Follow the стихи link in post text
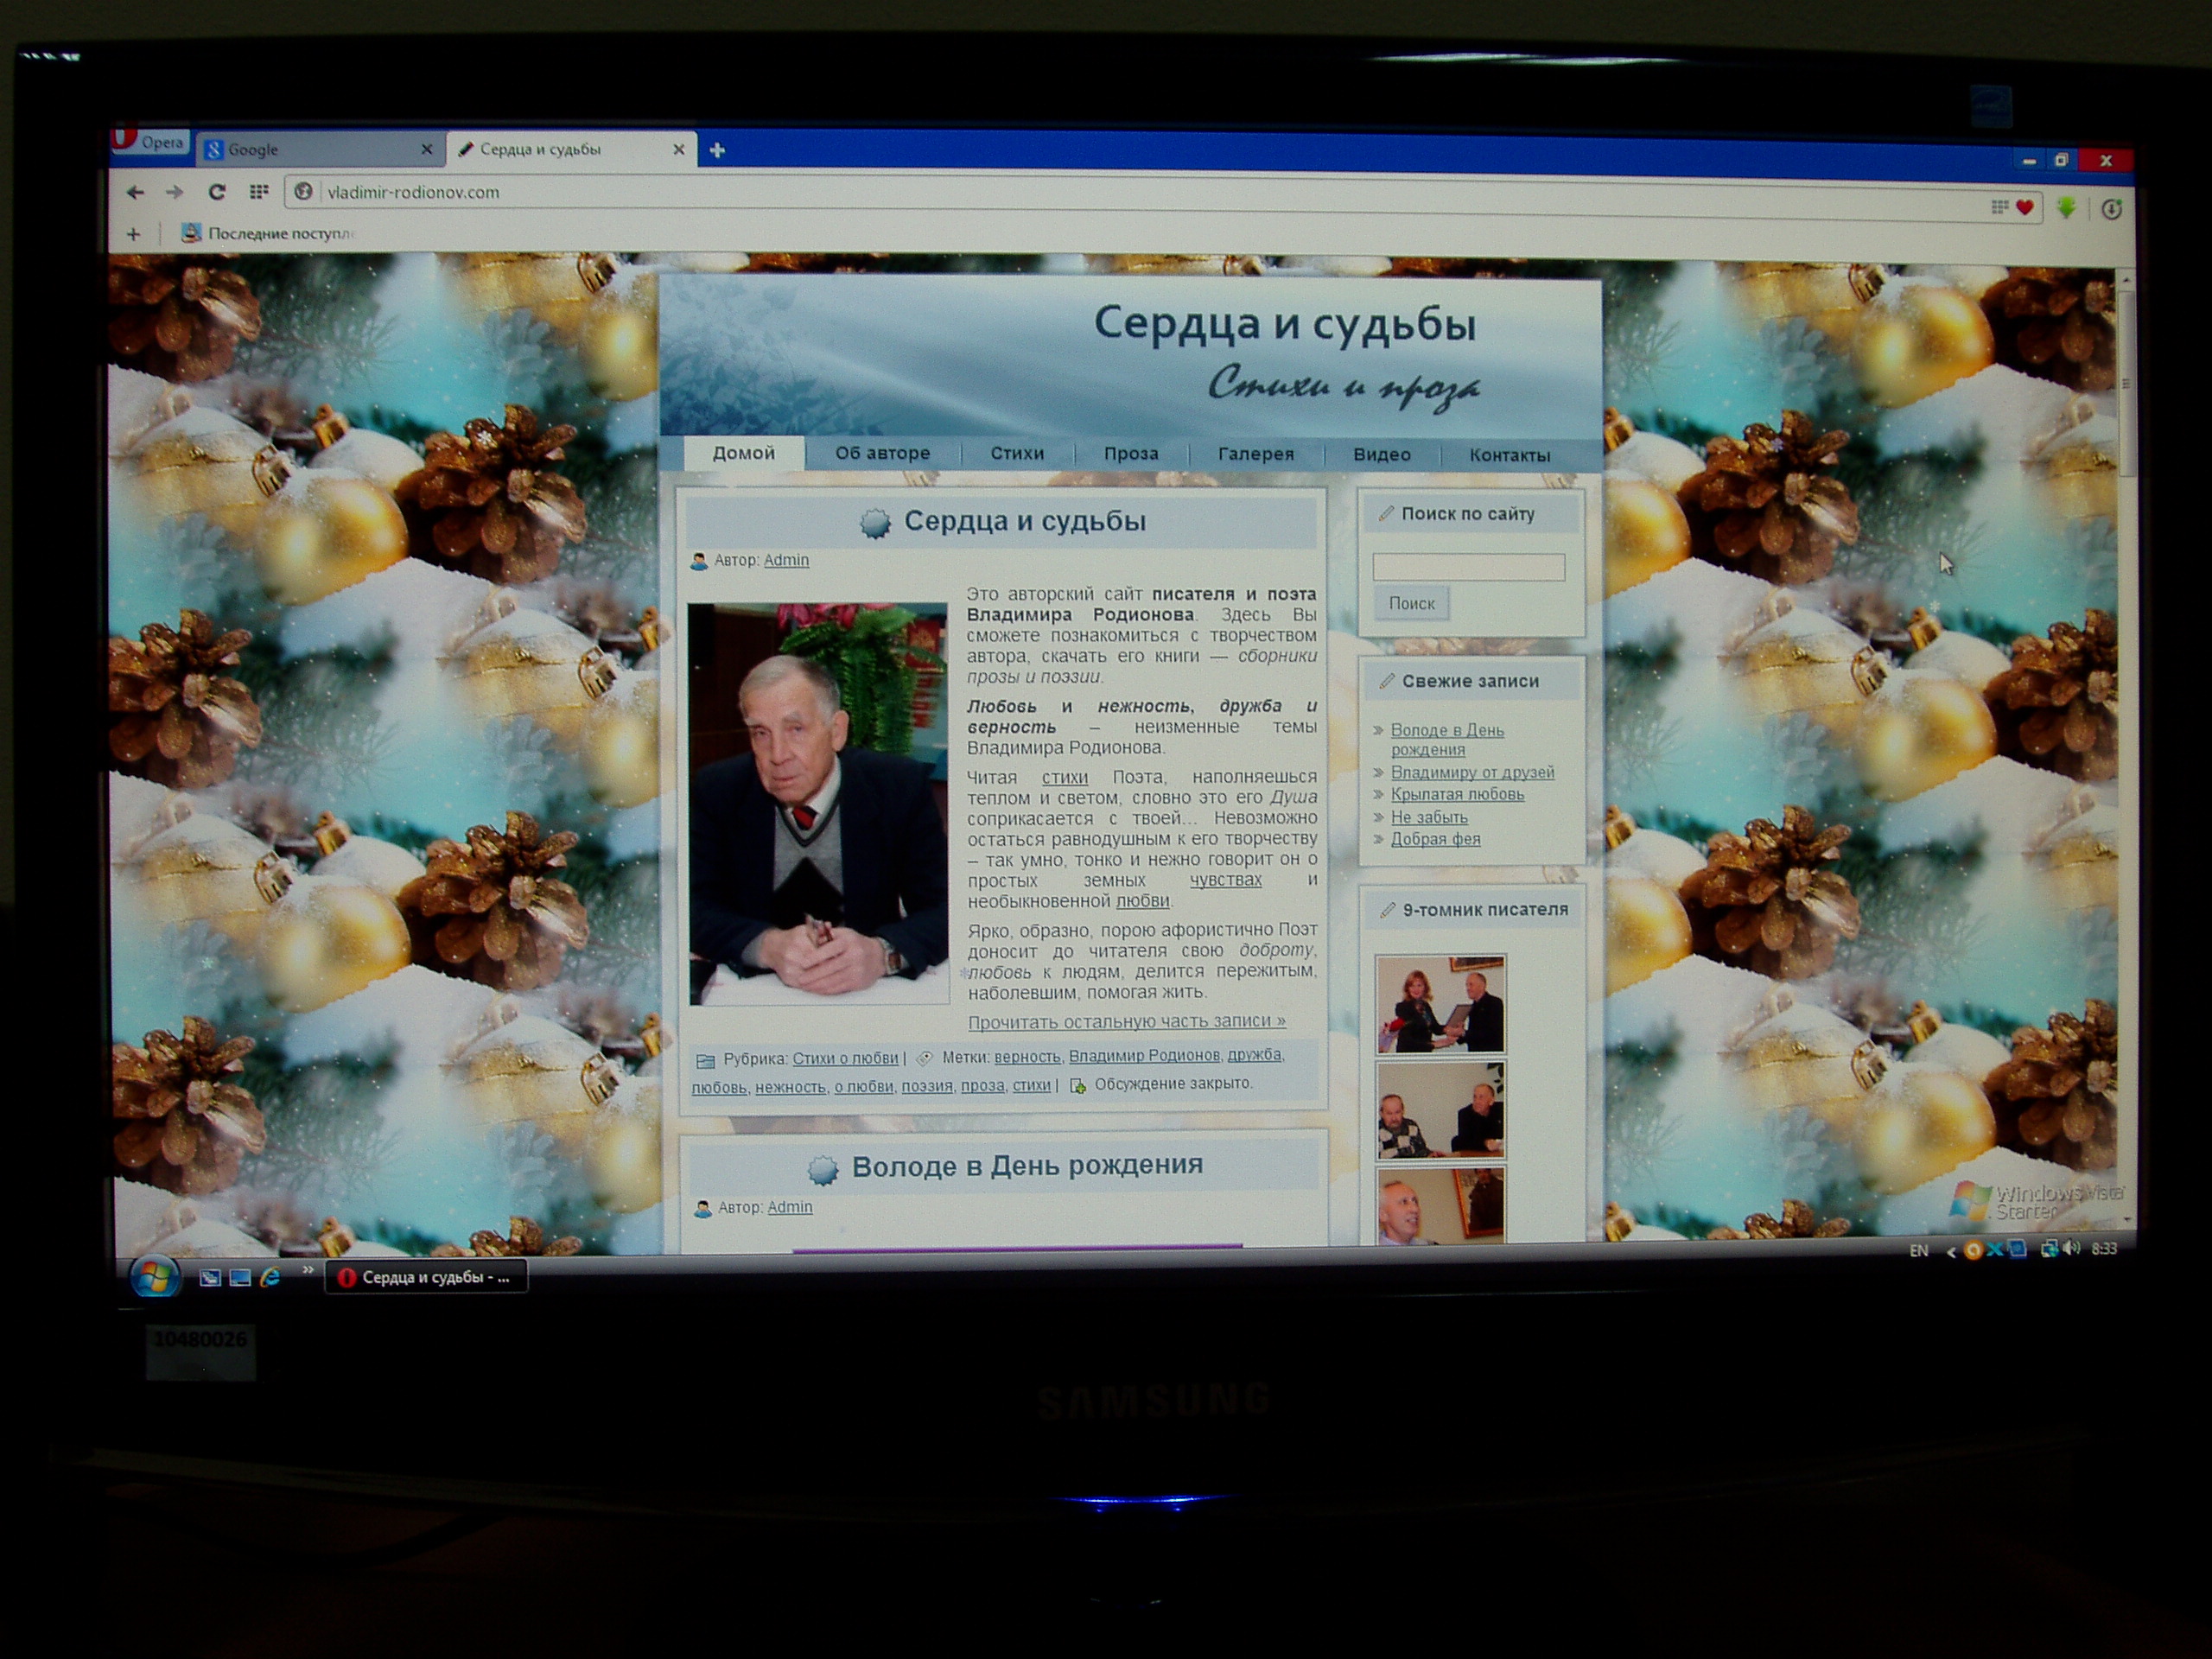Viewport: 2212px width, 1659px height. tap(1065, 777)
